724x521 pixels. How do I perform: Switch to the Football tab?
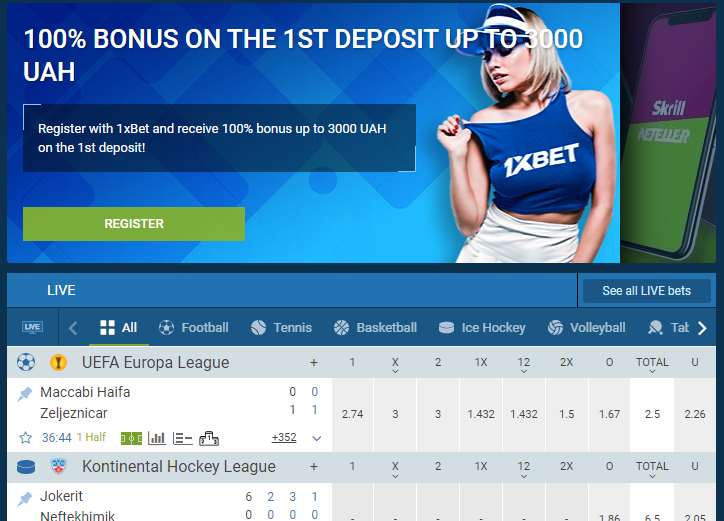click(193, 327)
